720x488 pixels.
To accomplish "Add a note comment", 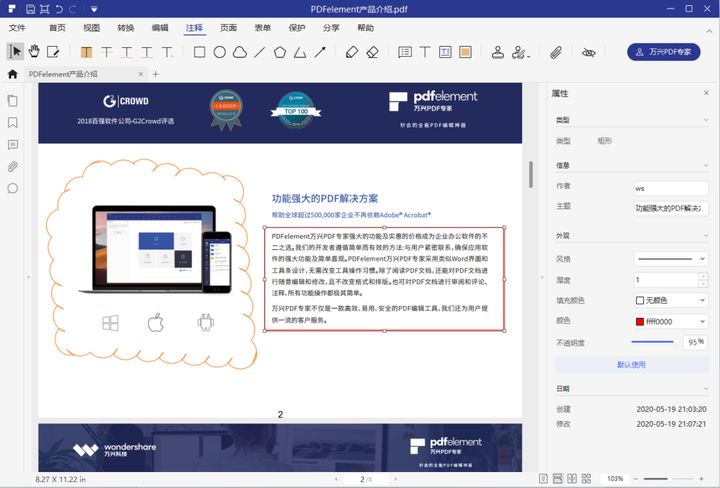I will 405,52.
